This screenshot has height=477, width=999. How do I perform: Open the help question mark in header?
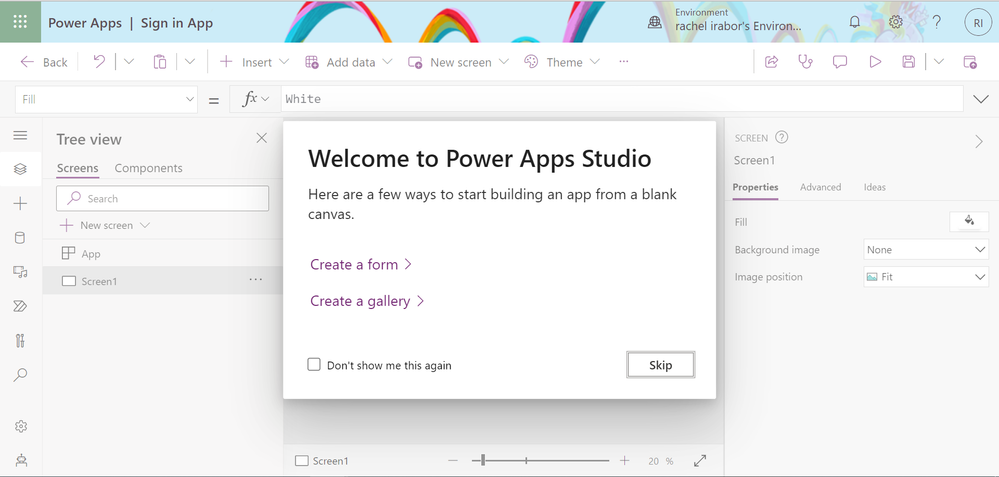point(937,22)
